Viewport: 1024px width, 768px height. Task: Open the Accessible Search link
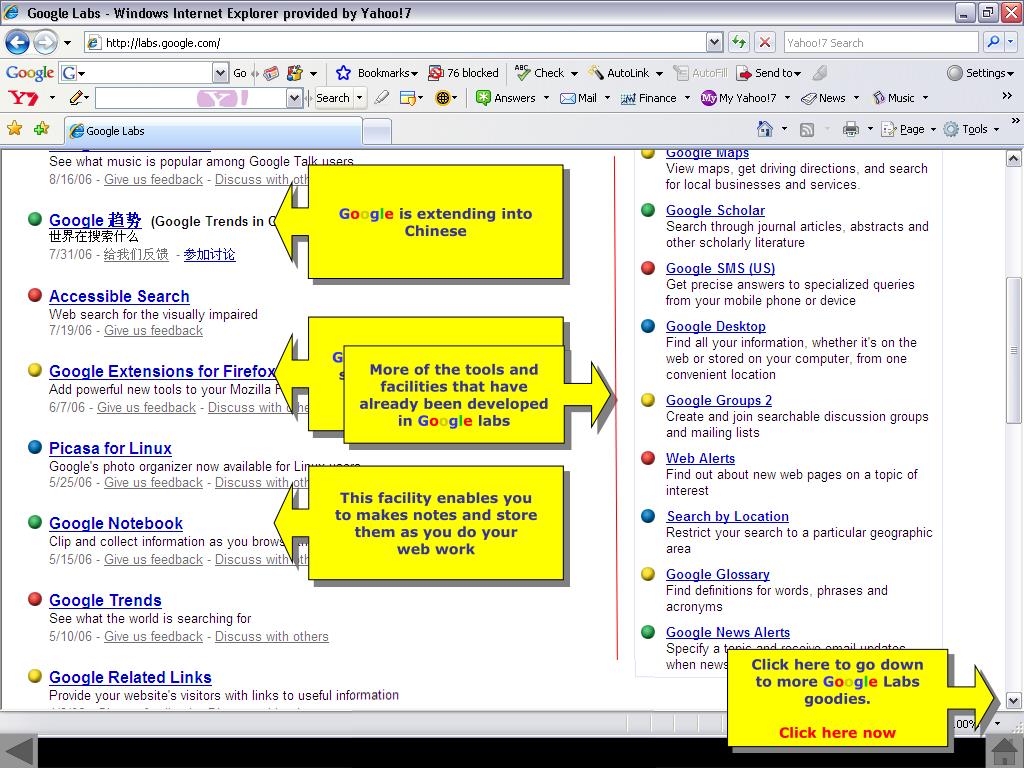click(119, 296)
